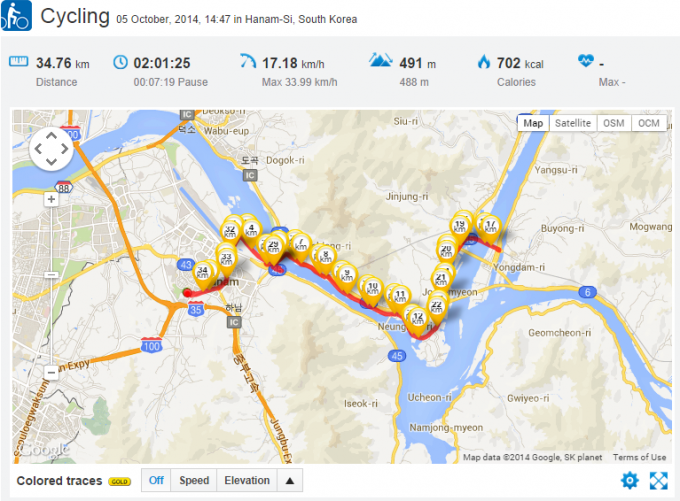Click the cycling activity icon

coord(17,18)
